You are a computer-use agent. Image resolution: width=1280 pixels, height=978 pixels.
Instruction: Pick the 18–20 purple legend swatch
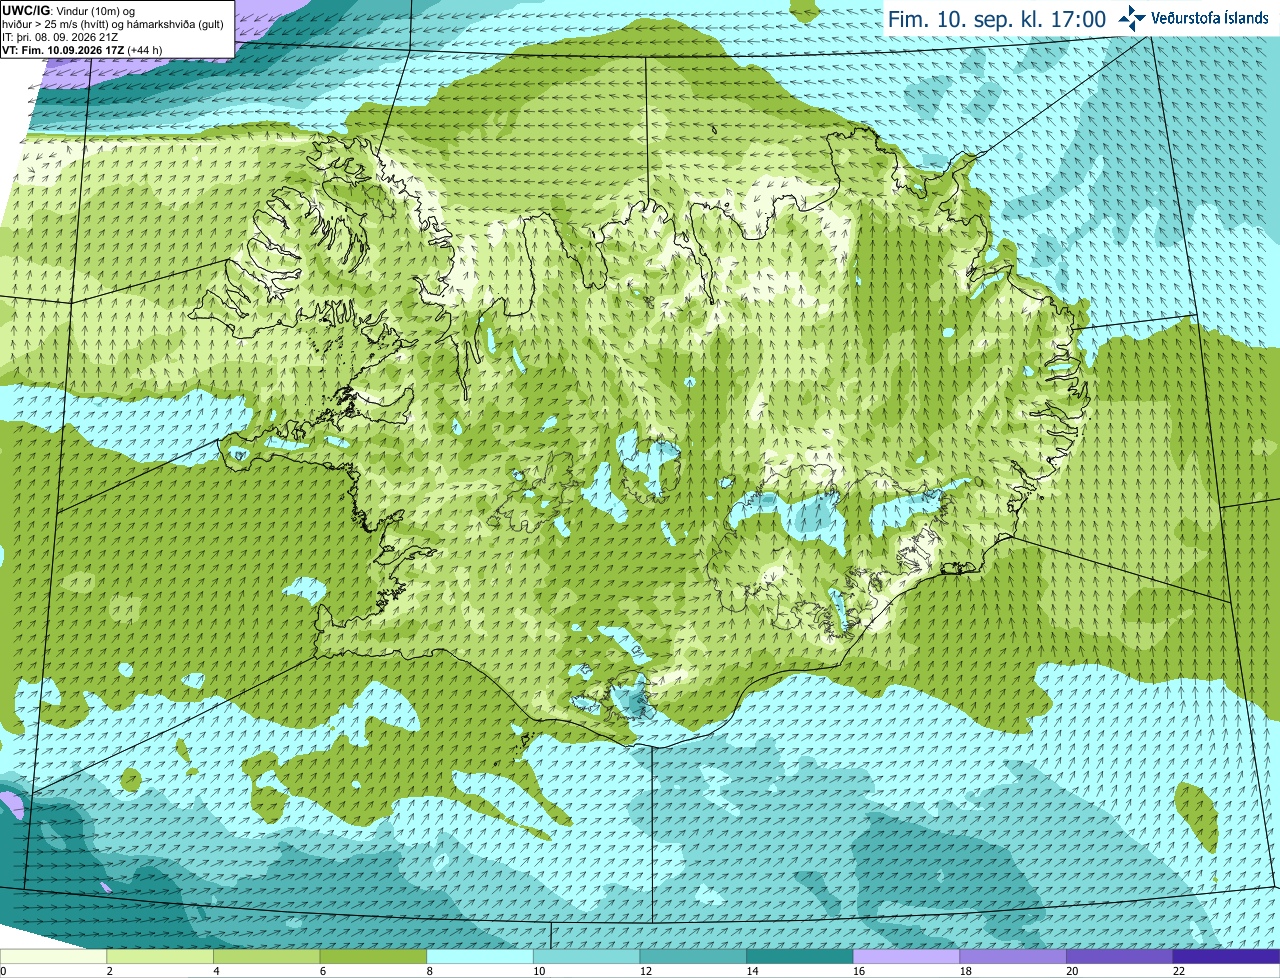point(1013,957)
